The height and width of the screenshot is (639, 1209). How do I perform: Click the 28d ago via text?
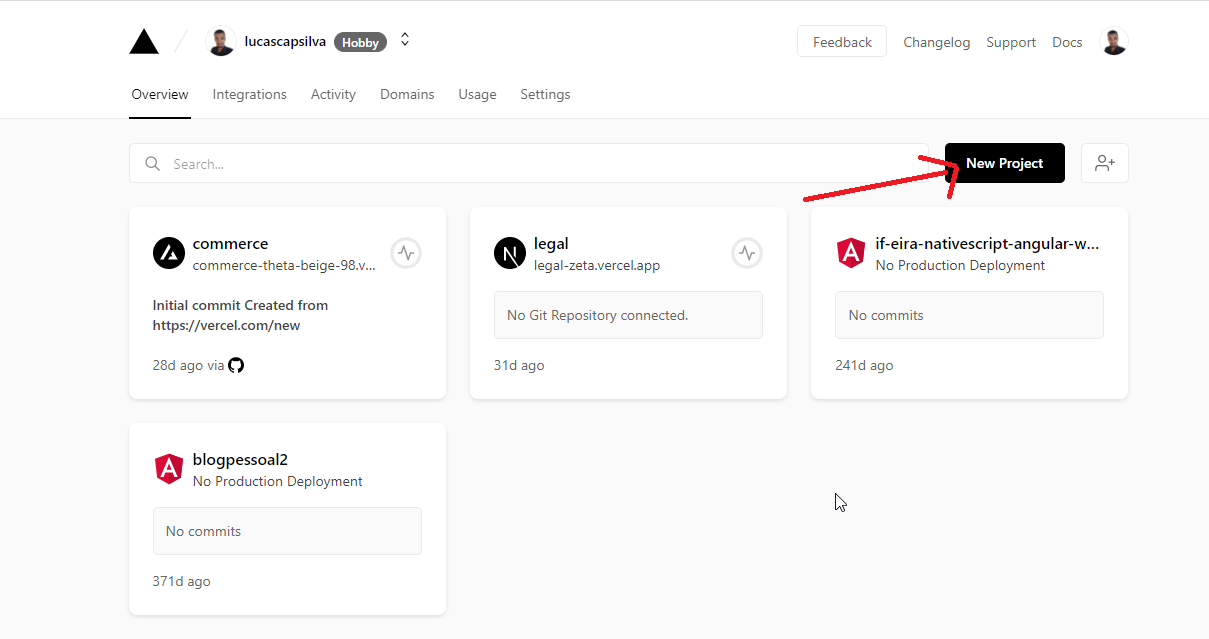(x=188, y=365)
